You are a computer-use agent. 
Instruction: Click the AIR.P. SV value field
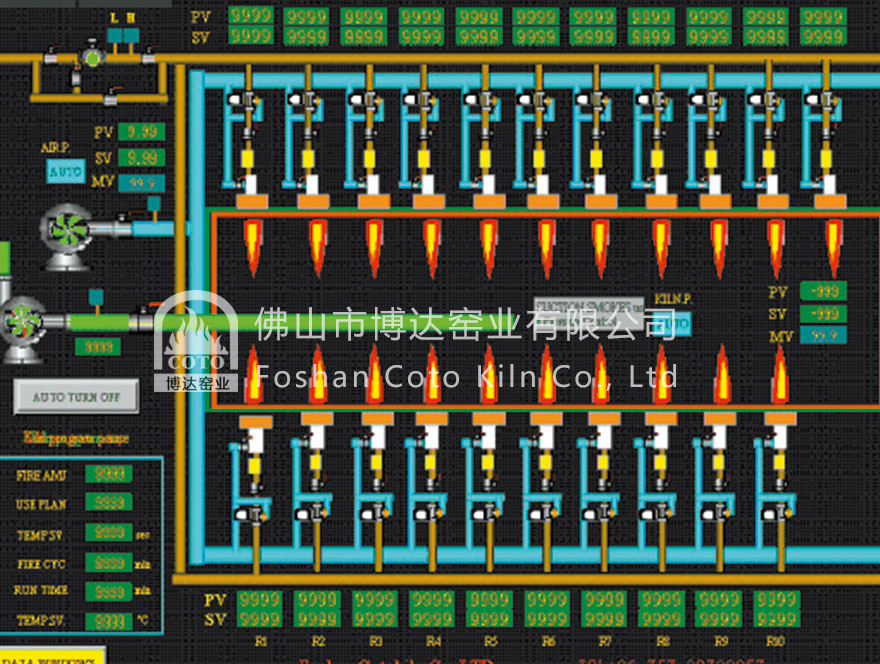tap(142, 158)
